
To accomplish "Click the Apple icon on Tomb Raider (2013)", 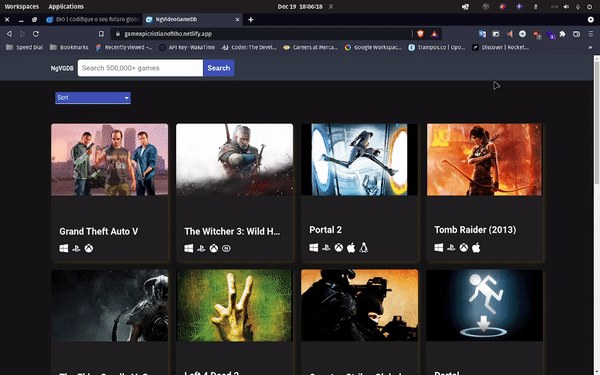I will point(476,248).
